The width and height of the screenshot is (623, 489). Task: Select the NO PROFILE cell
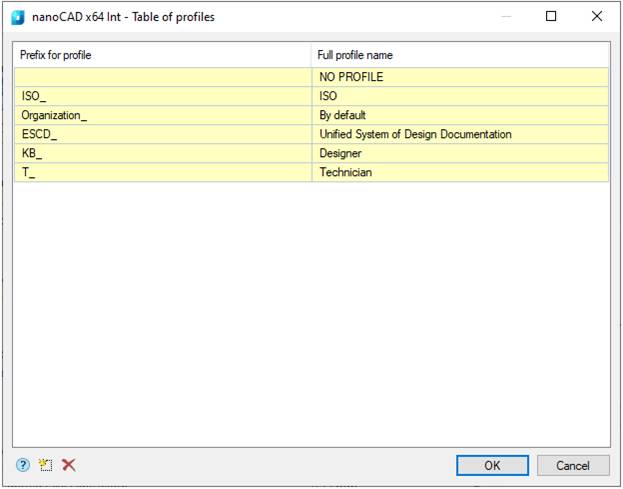[x=460, y=77]
